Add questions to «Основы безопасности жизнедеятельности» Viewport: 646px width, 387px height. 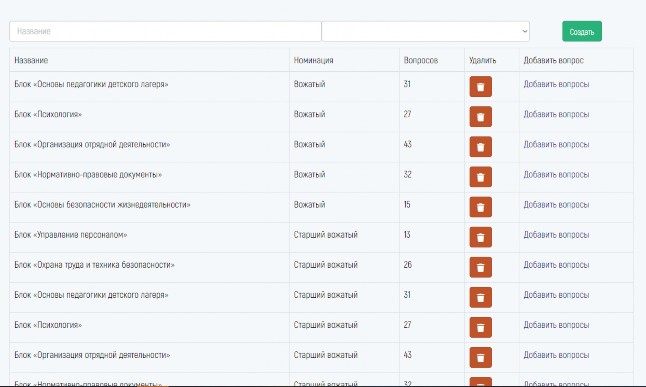[x=556, y=204]
